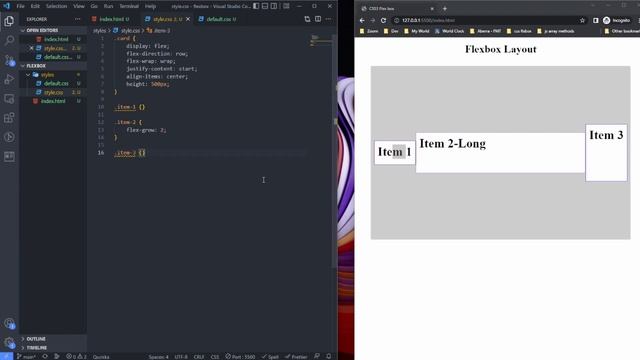Change end of line sequence via CRLF
The width and height of the screenshot is (640, 360).
coord(199,356)
